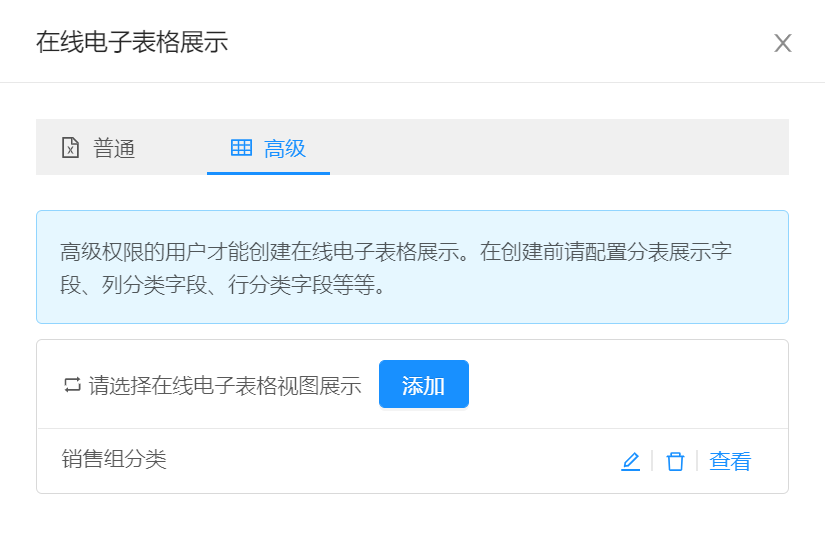The image size is (825, 536).
Task: Select the 高级 tab
Action: [268, 148]
